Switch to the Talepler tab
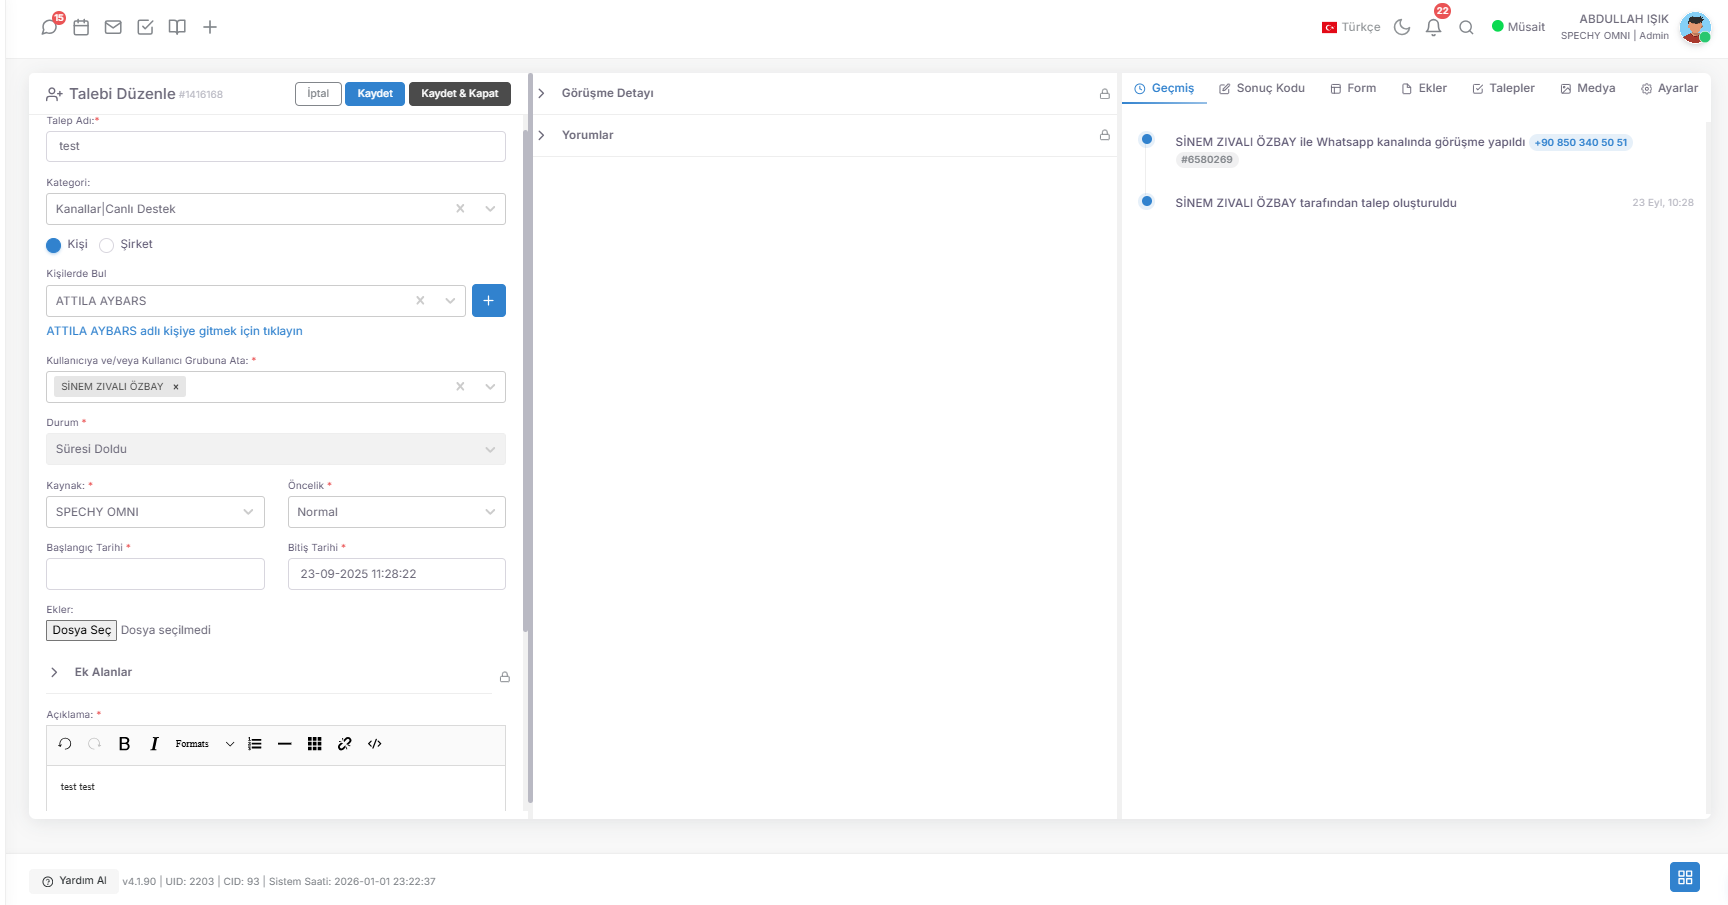The width and height of the screenshot is (1728, 905). 1503,88
